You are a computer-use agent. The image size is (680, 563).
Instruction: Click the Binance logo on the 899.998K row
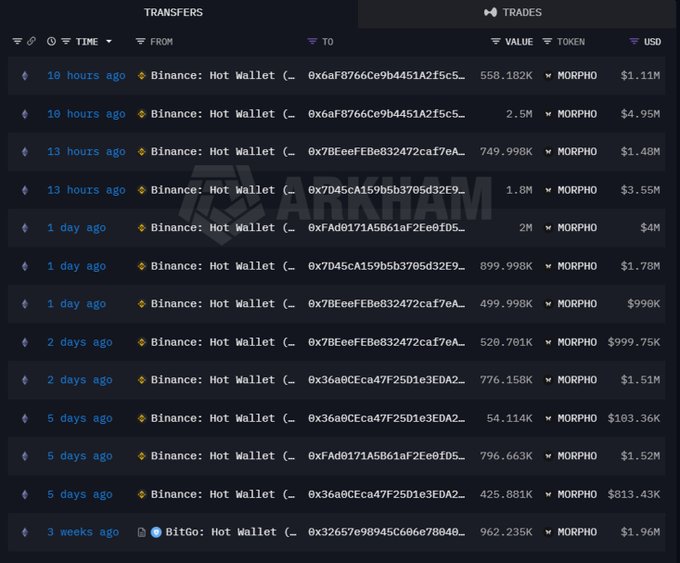(x=141, y=266)
